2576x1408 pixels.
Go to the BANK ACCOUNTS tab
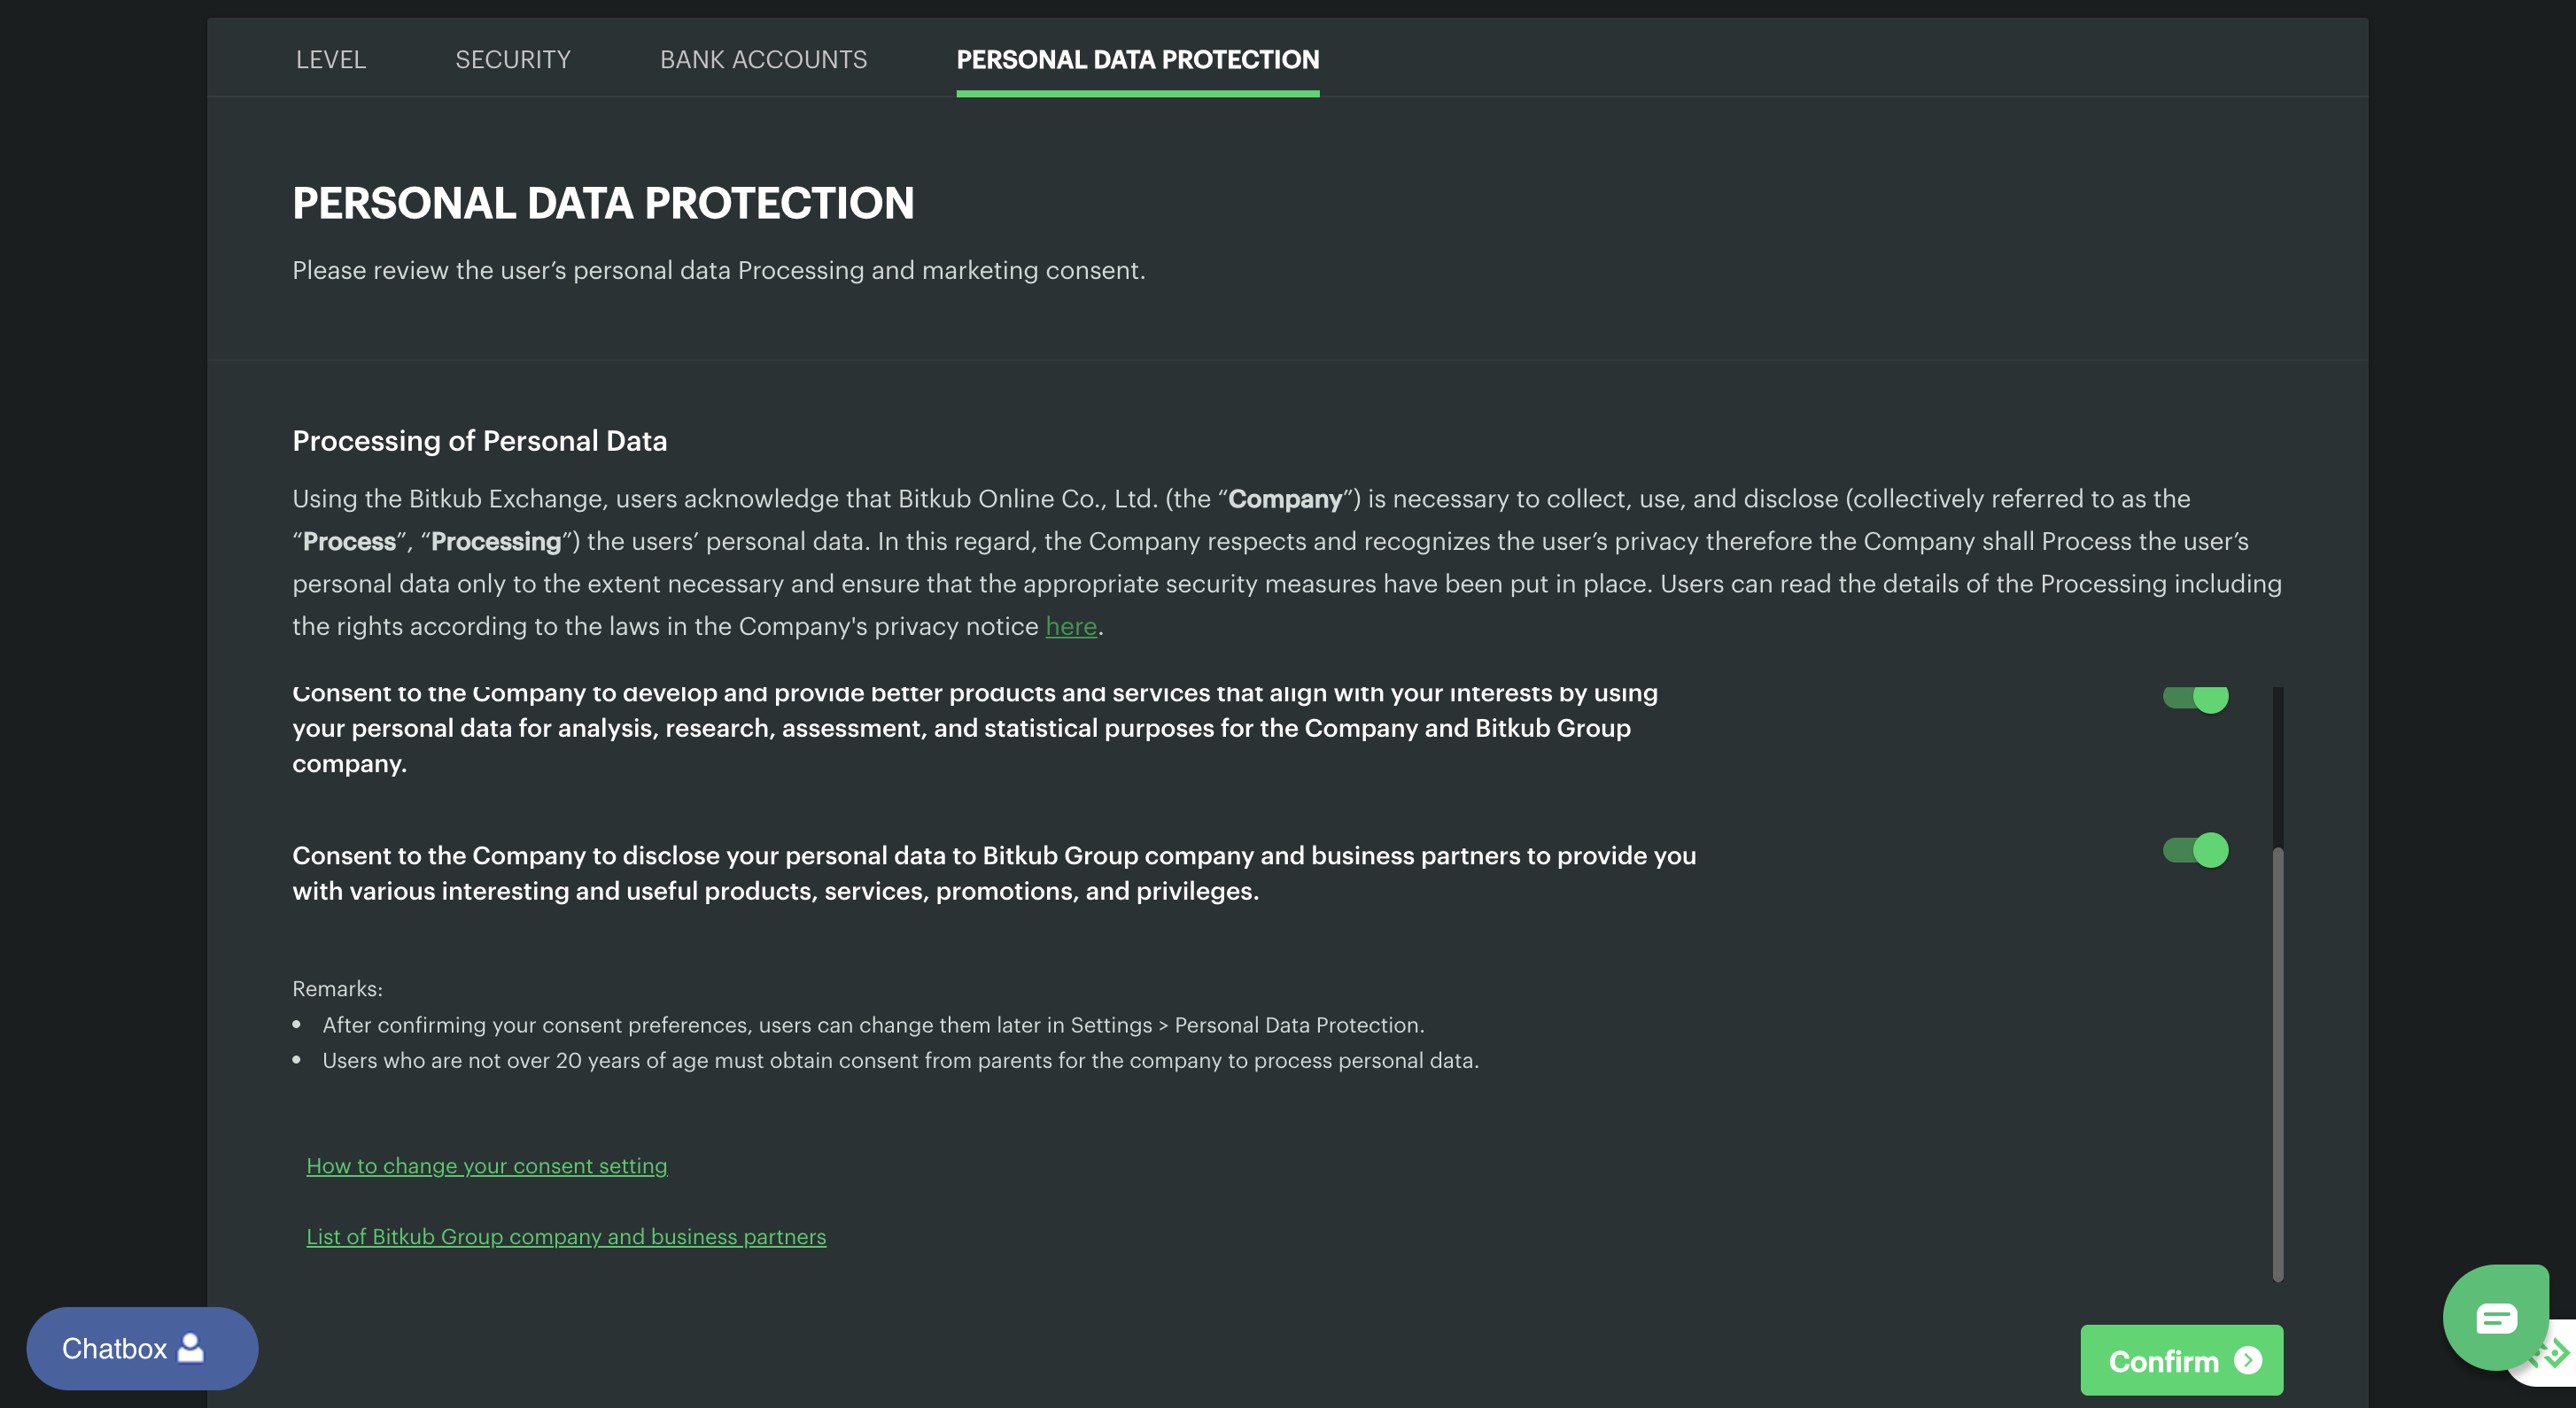tap(763, 59)
